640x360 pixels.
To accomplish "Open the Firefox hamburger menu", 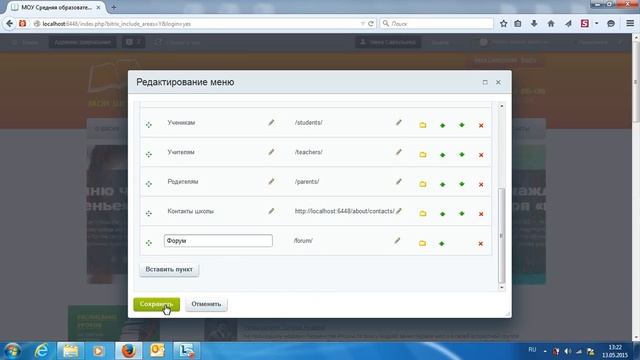I will (630, 24).
